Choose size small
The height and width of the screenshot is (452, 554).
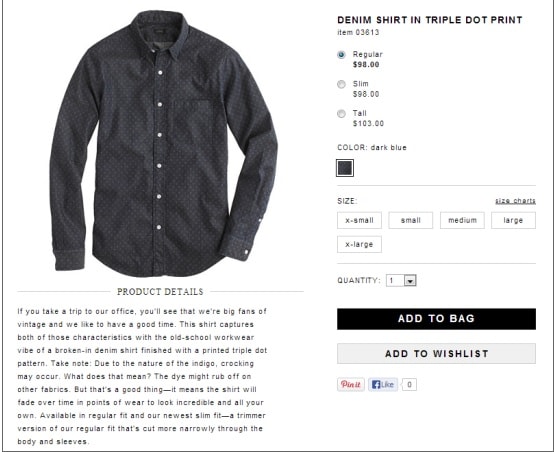point(411,220)
